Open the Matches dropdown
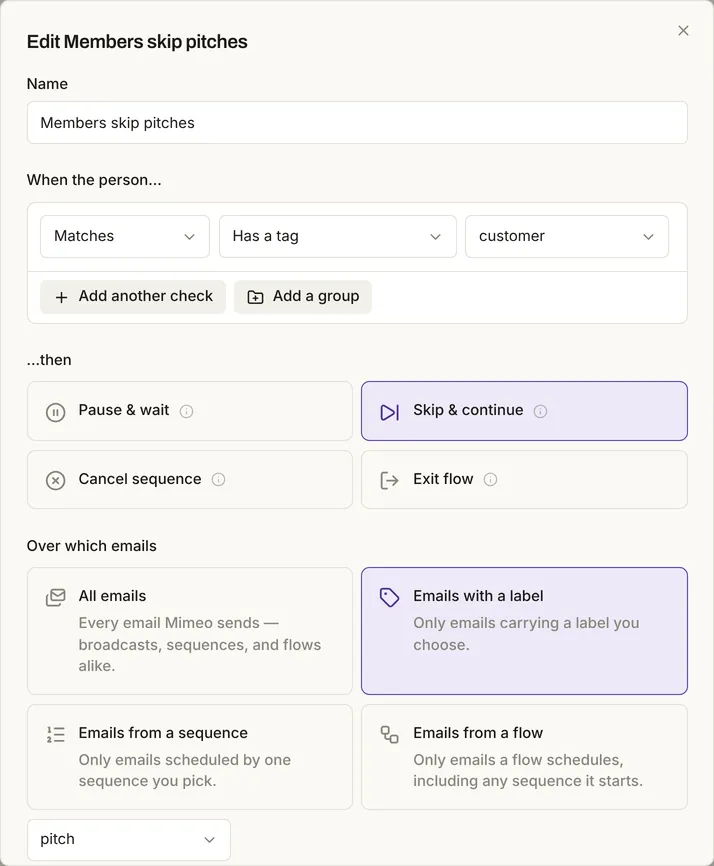 point(125,236)
